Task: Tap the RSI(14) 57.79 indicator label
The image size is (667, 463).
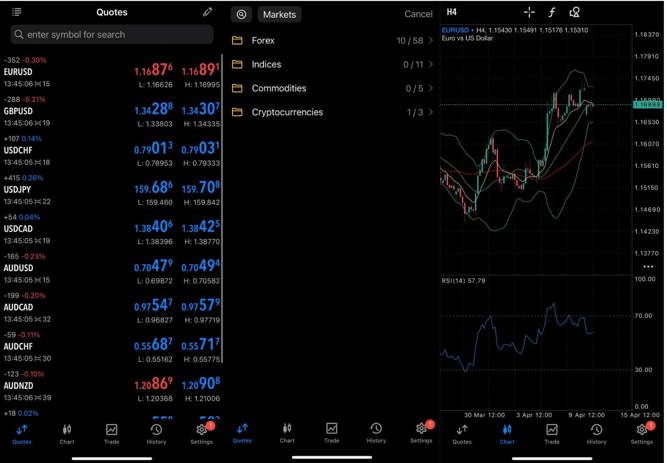Action: tap(463, 280)
